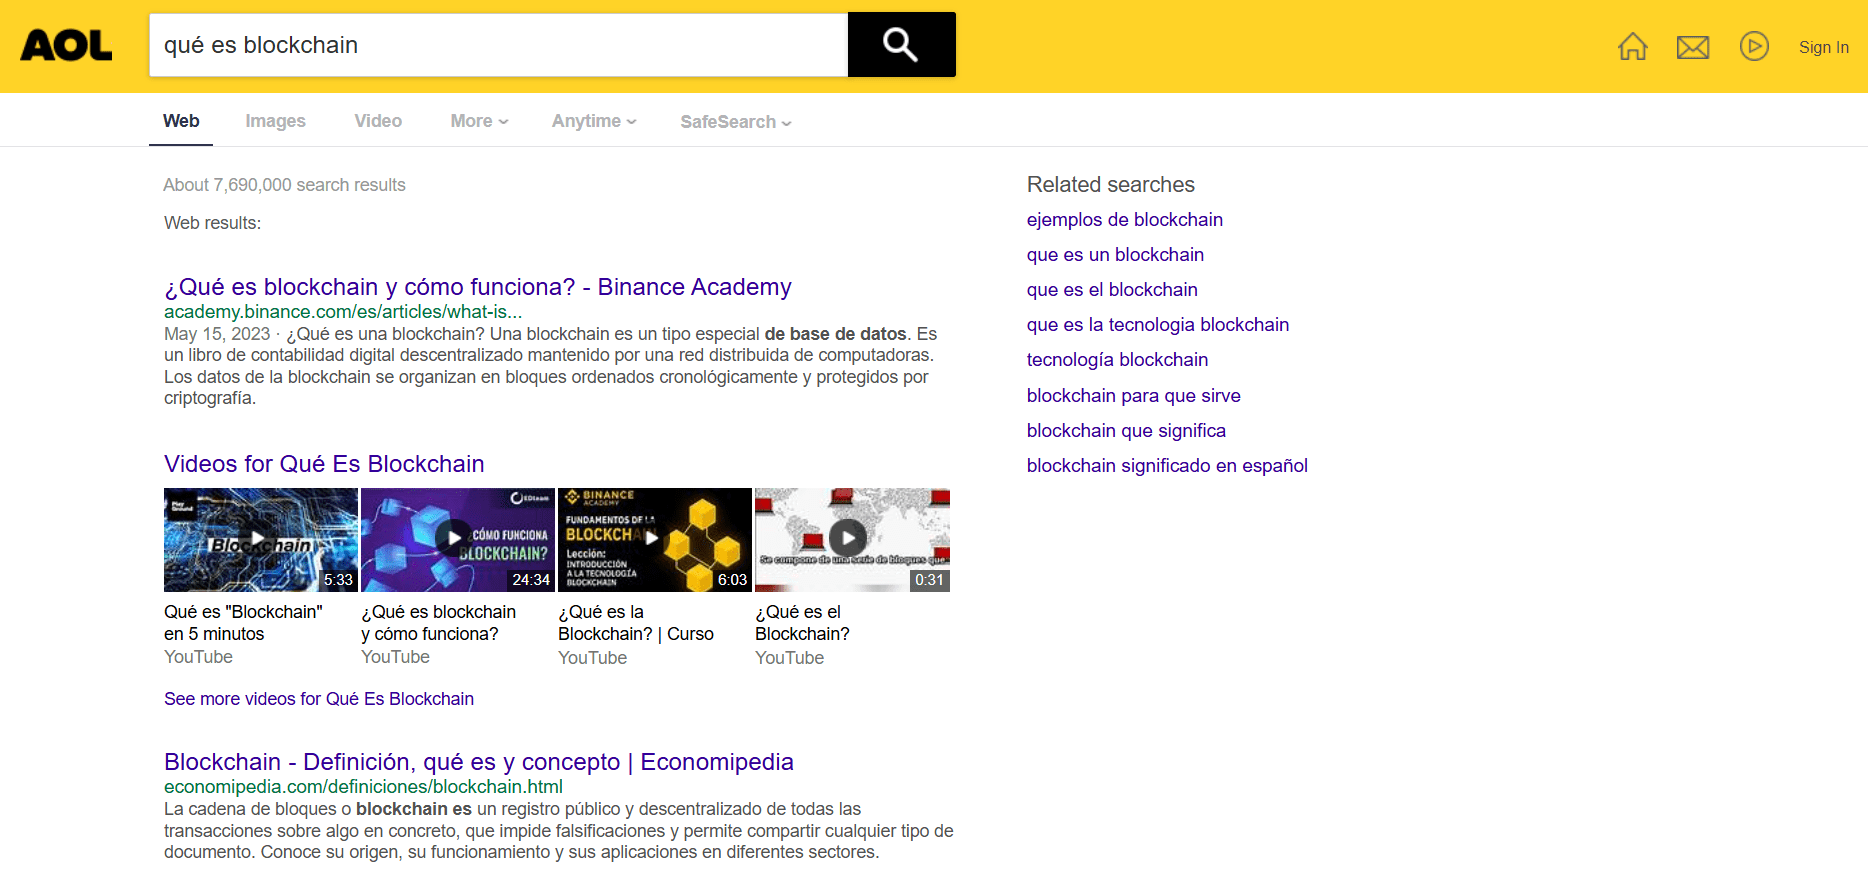The width and height of the screenshot is (1868, 869).
Task: Play the 6:03 Binance Academy video thumbnail
Action: pos(655,540)
